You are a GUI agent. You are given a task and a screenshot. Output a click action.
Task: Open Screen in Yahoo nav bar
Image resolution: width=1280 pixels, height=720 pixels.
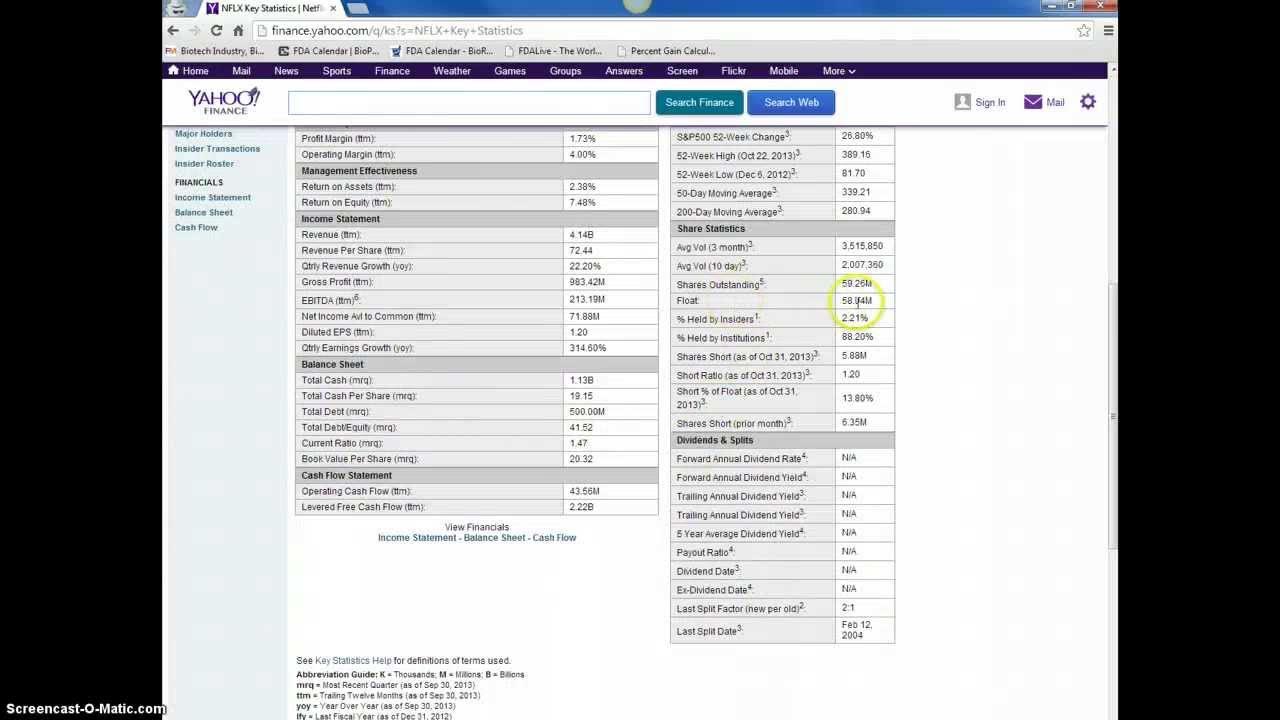click(x=682, y=71)
